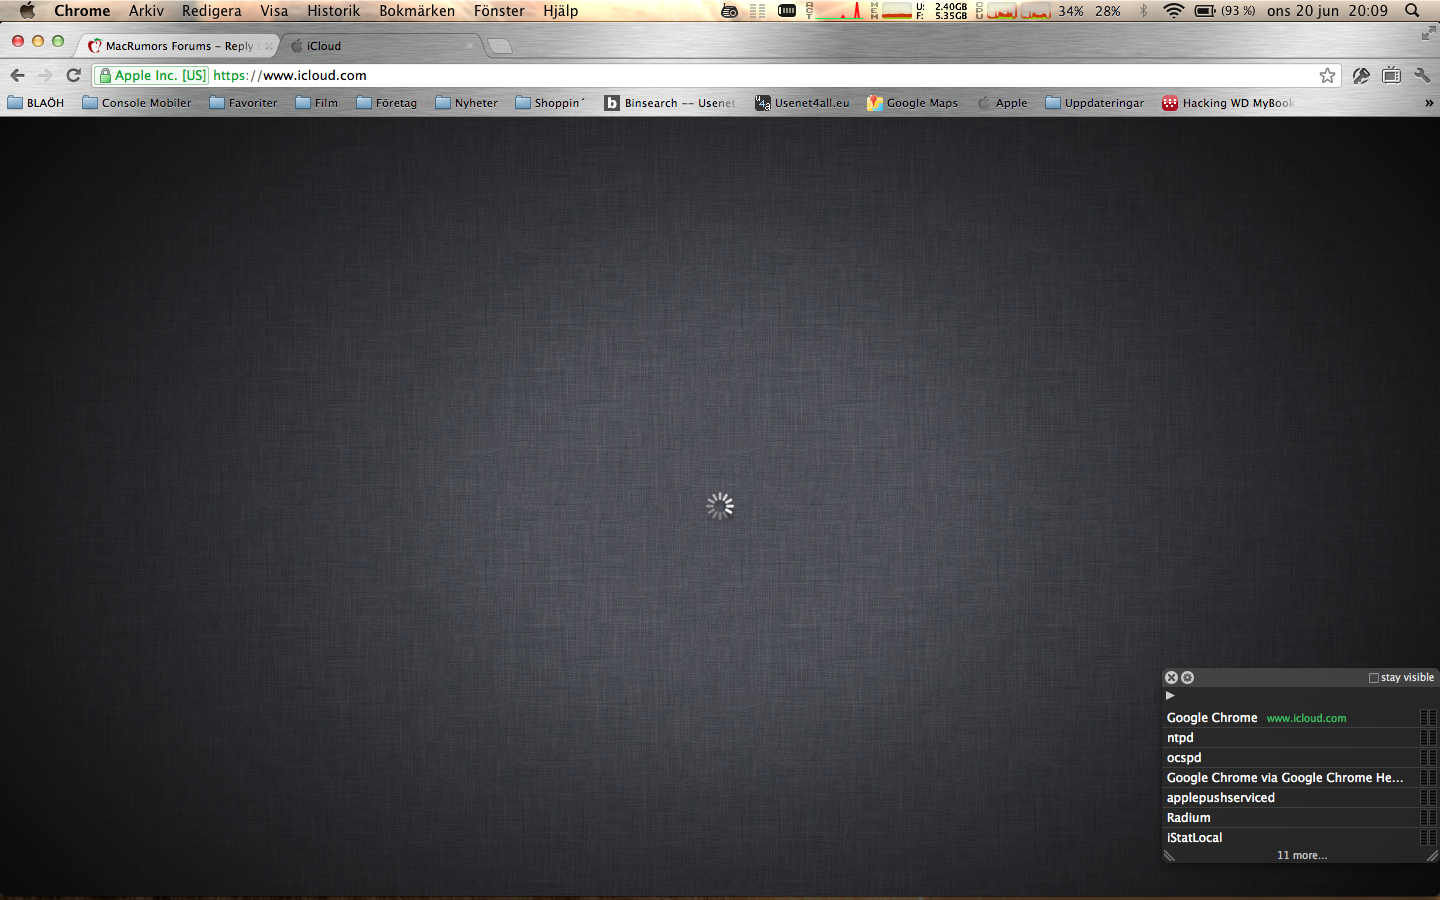Viewport: 1440px width, 900px height.
Task: Open the Chrome application menu
Action: 82,11
